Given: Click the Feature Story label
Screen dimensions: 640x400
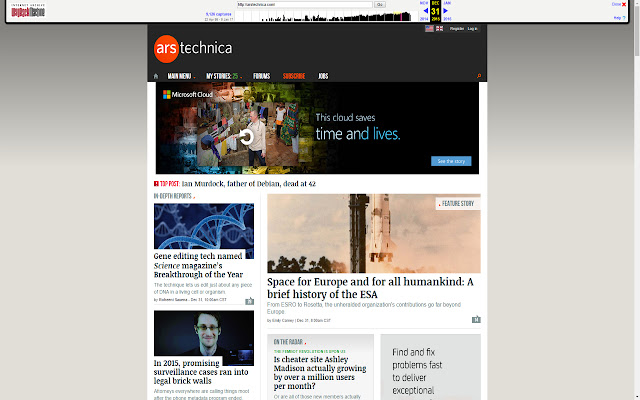Looking at the screenshot, I should click(458, 203).
